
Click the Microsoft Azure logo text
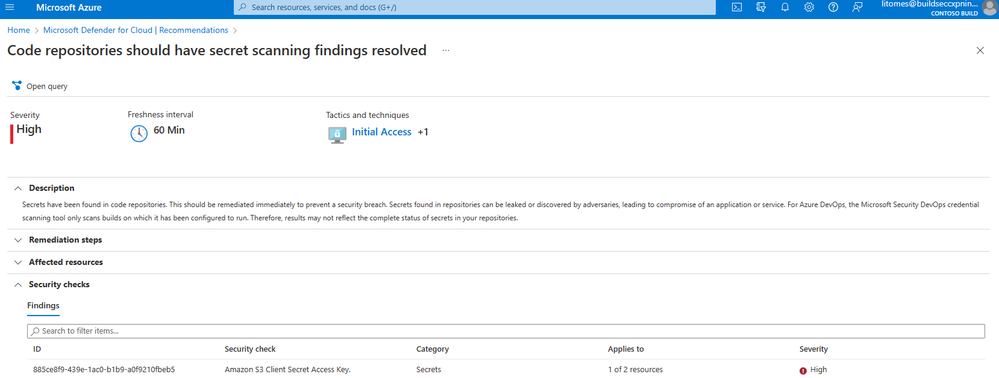[69, 8]
